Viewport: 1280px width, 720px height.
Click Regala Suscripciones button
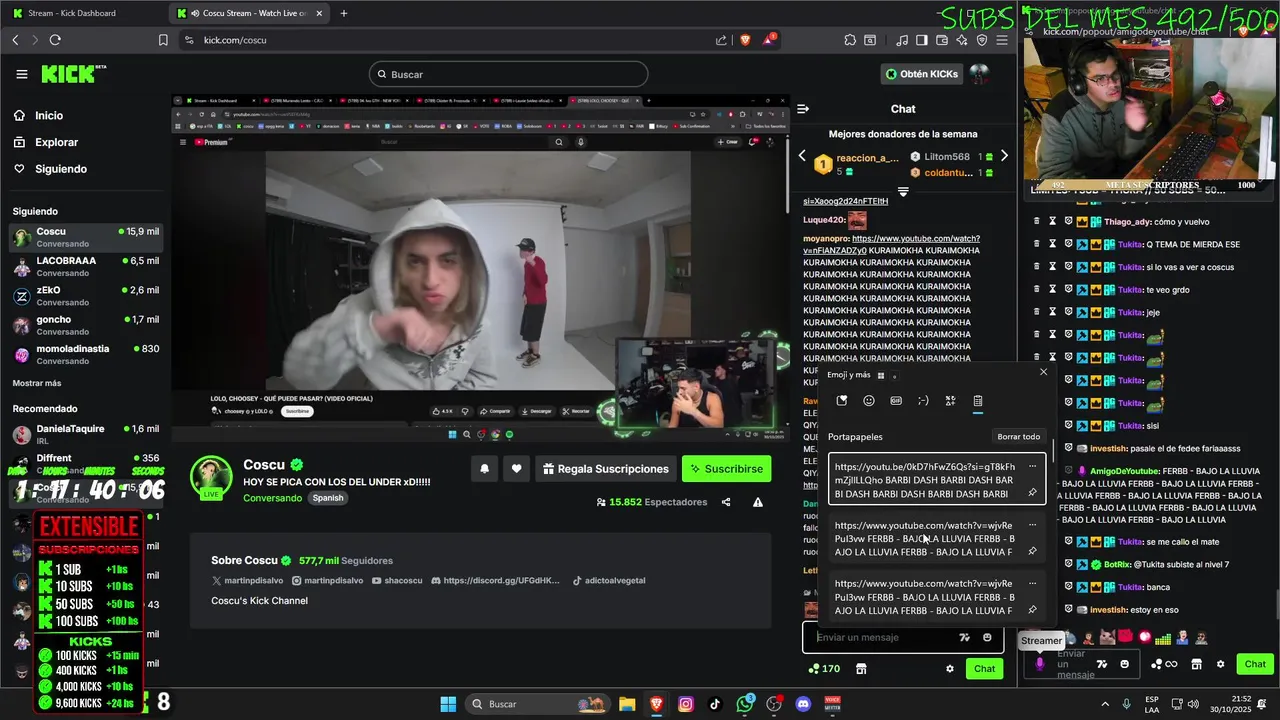pyautogui.click(x=606, y=469)
